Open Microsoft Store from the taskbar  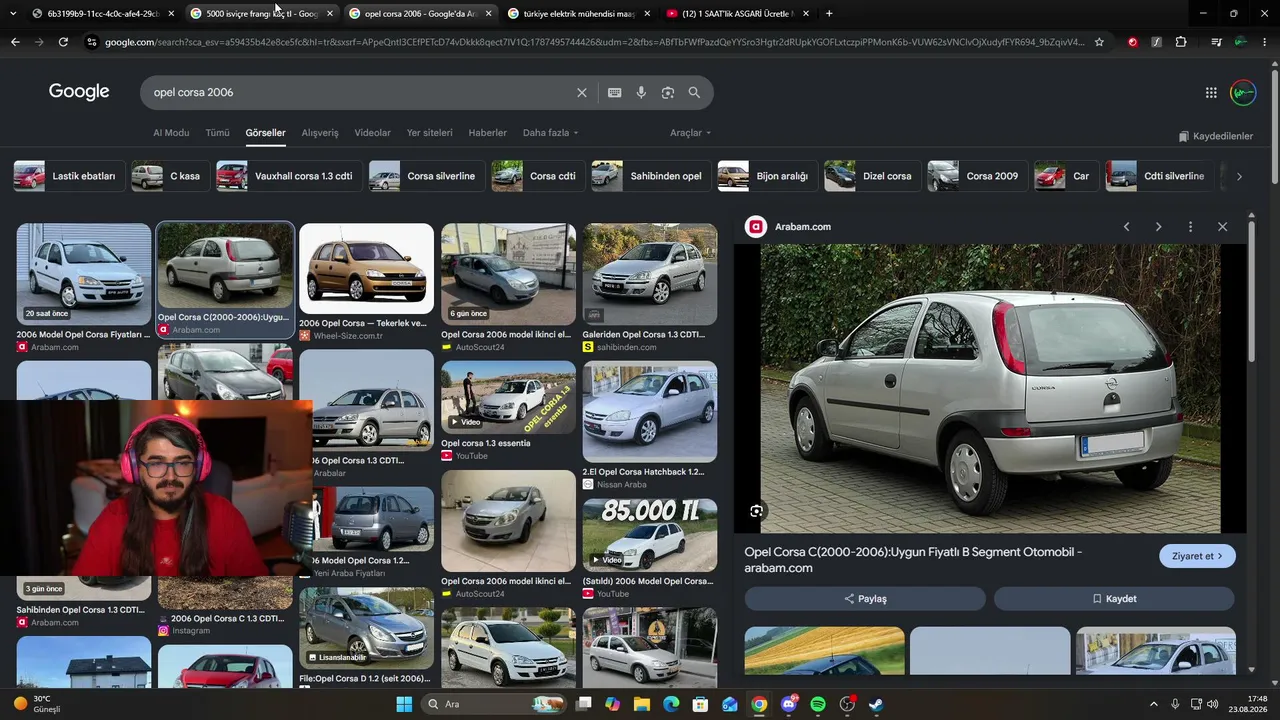point(701,704)
